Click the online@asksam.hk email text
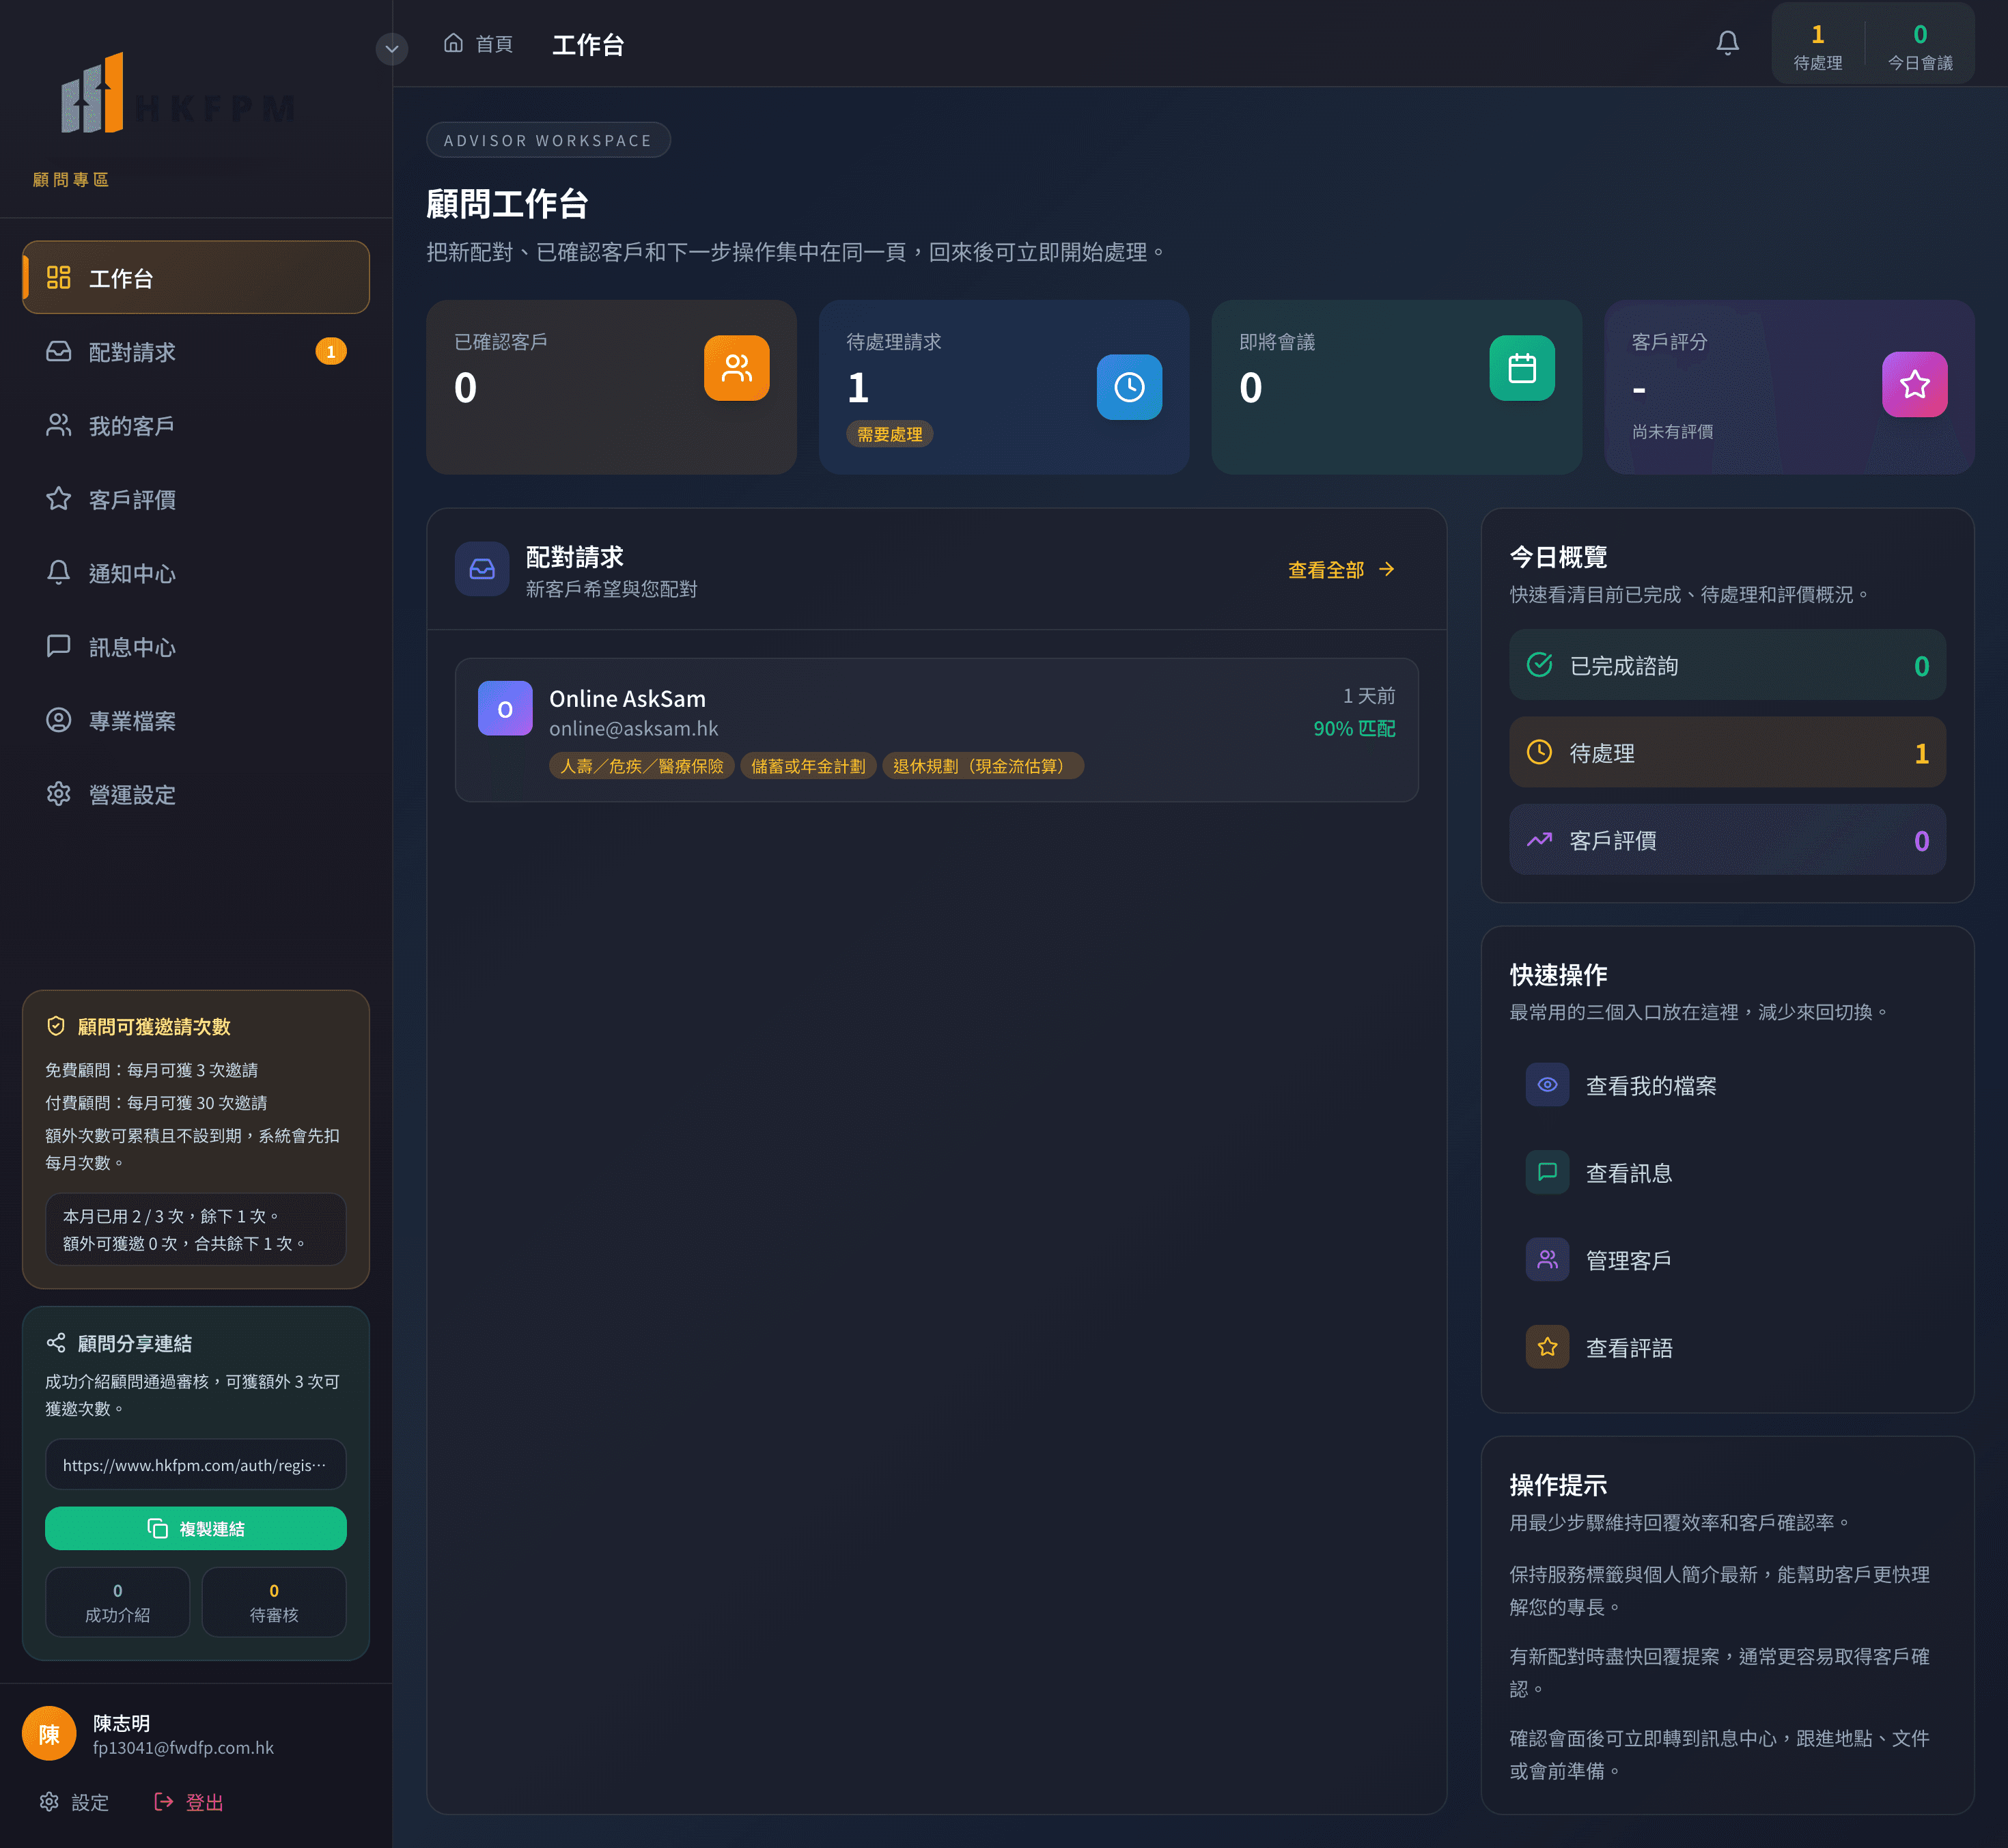The image size is (2008, 1848). pyautogui.click(x=633, y=728)
